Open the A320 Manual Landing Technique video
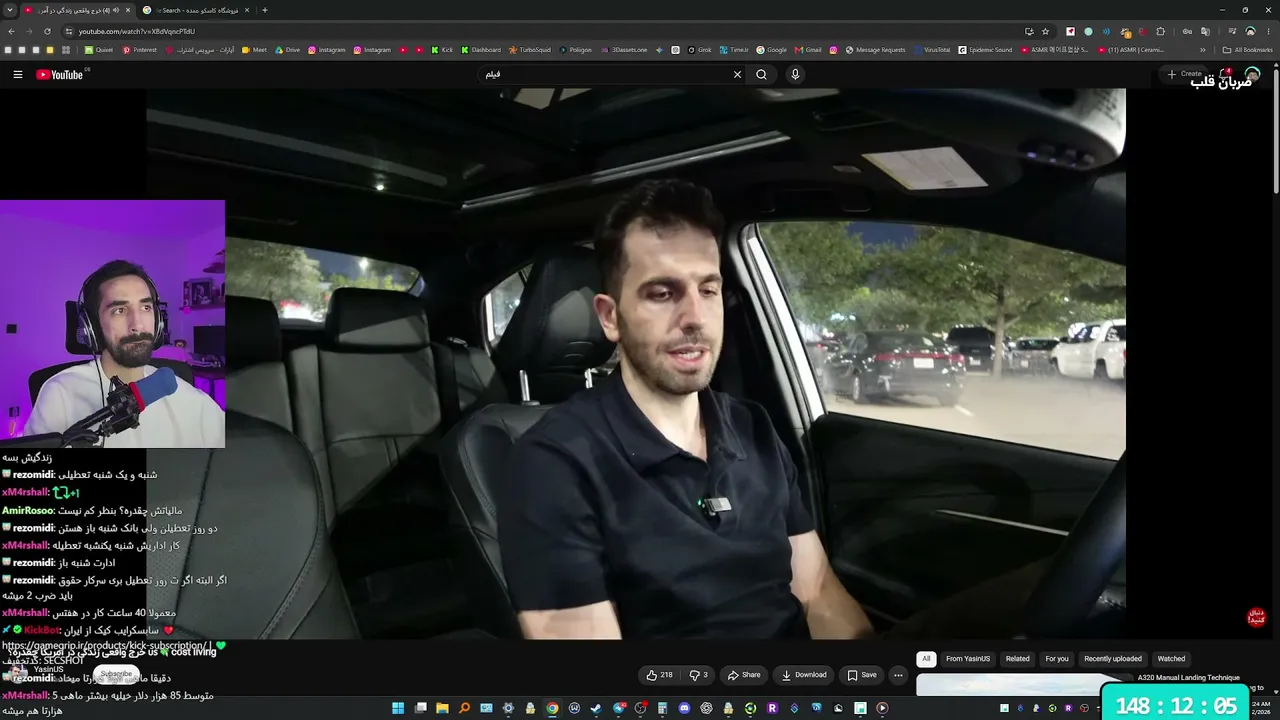The image size is (1280, 720). tap(1189, 678)
